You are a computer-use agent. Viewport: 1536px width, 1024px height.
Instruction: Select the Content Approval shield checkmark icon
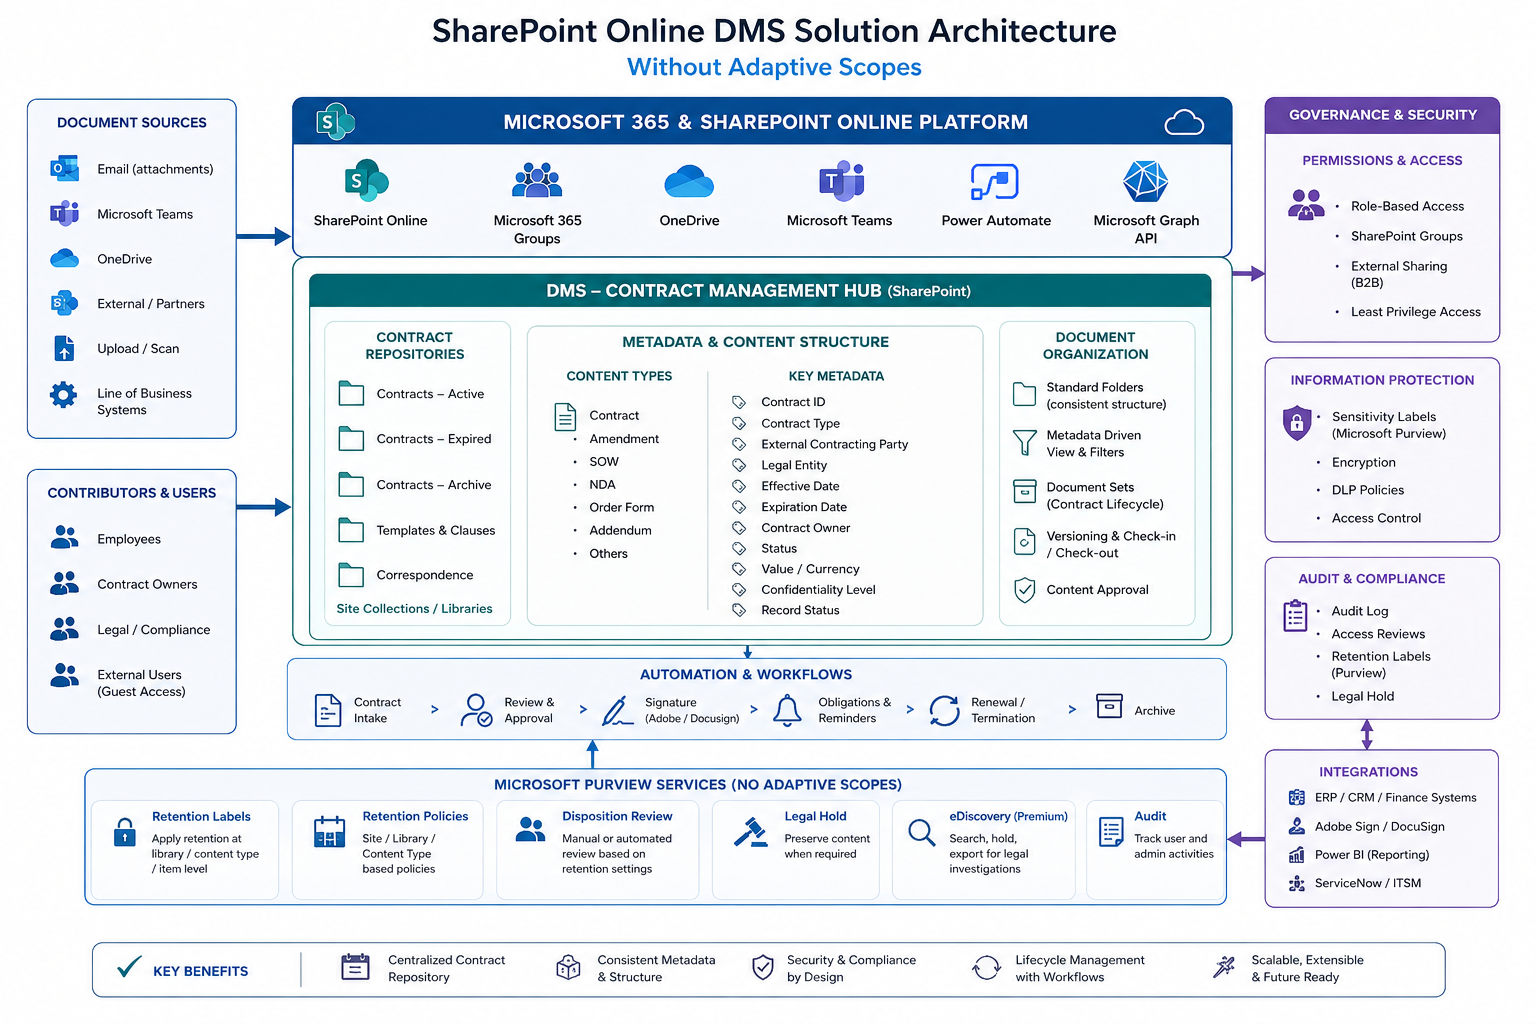point(1025,590)
